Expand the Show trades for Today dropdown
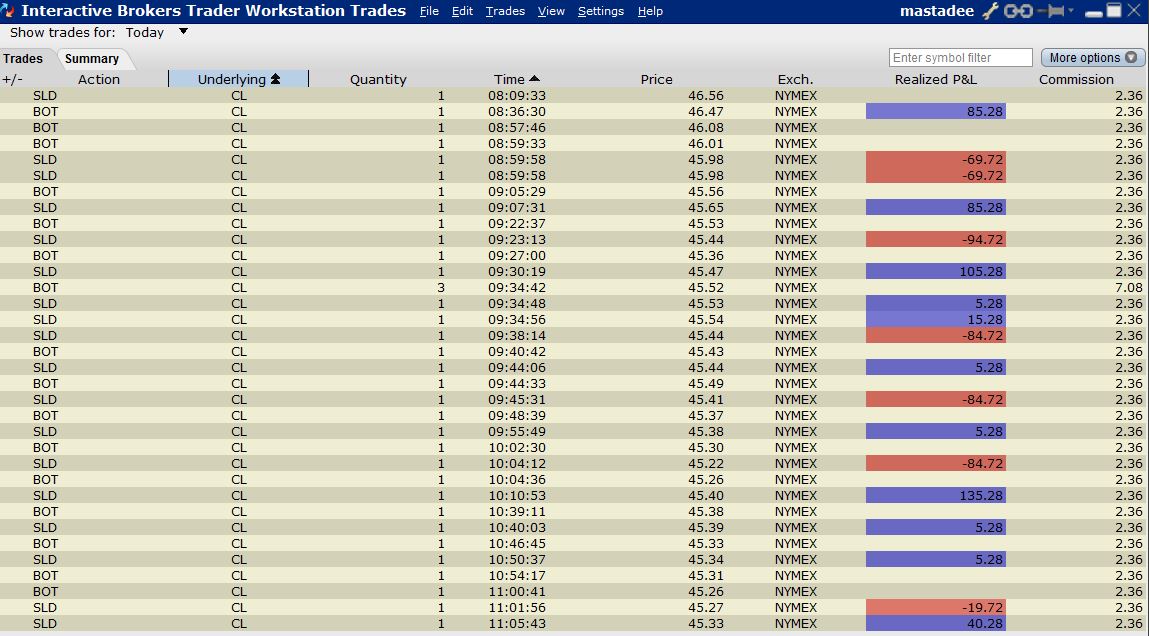 [x=183, y=32]
